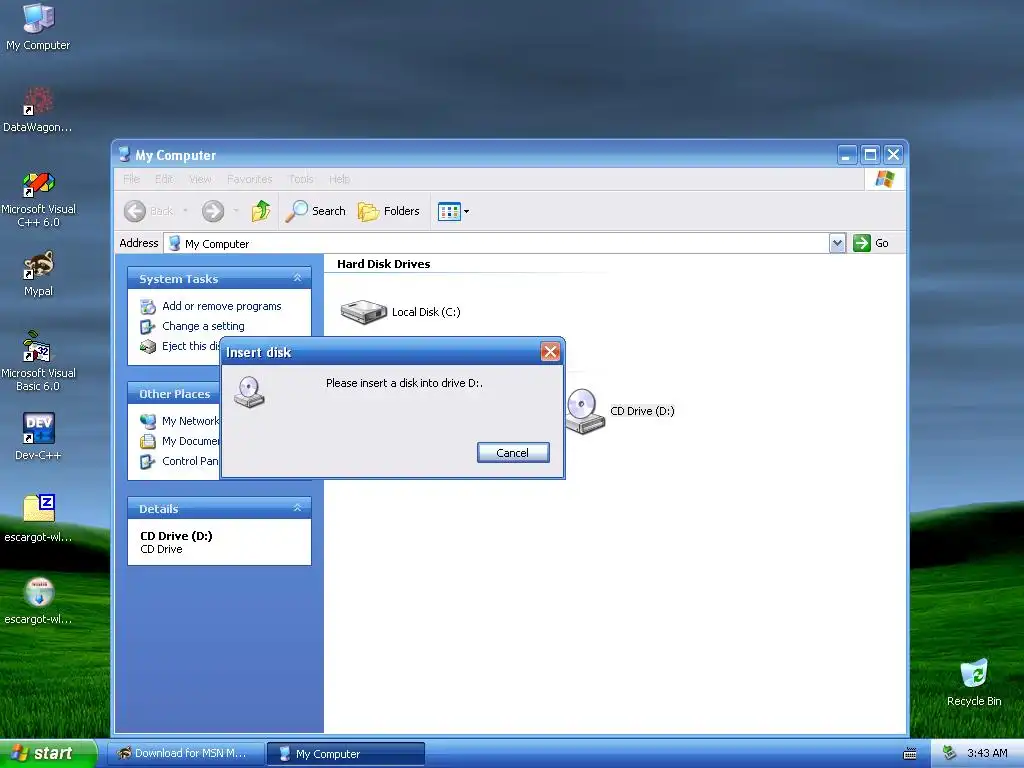Screen dimensions: 1024x768
Task: Open the File menu
Action: (x=131, y=179)
